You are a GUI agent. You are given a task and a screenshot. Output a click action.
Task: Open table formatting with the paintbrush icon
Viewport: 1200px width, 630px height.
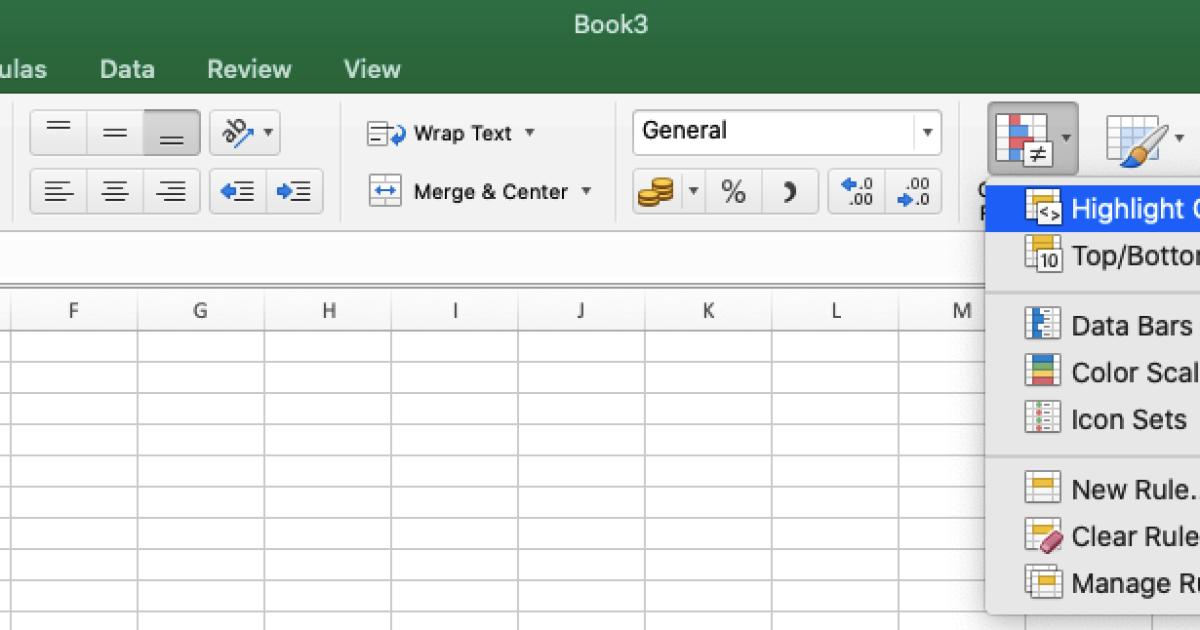[1135, 136]
